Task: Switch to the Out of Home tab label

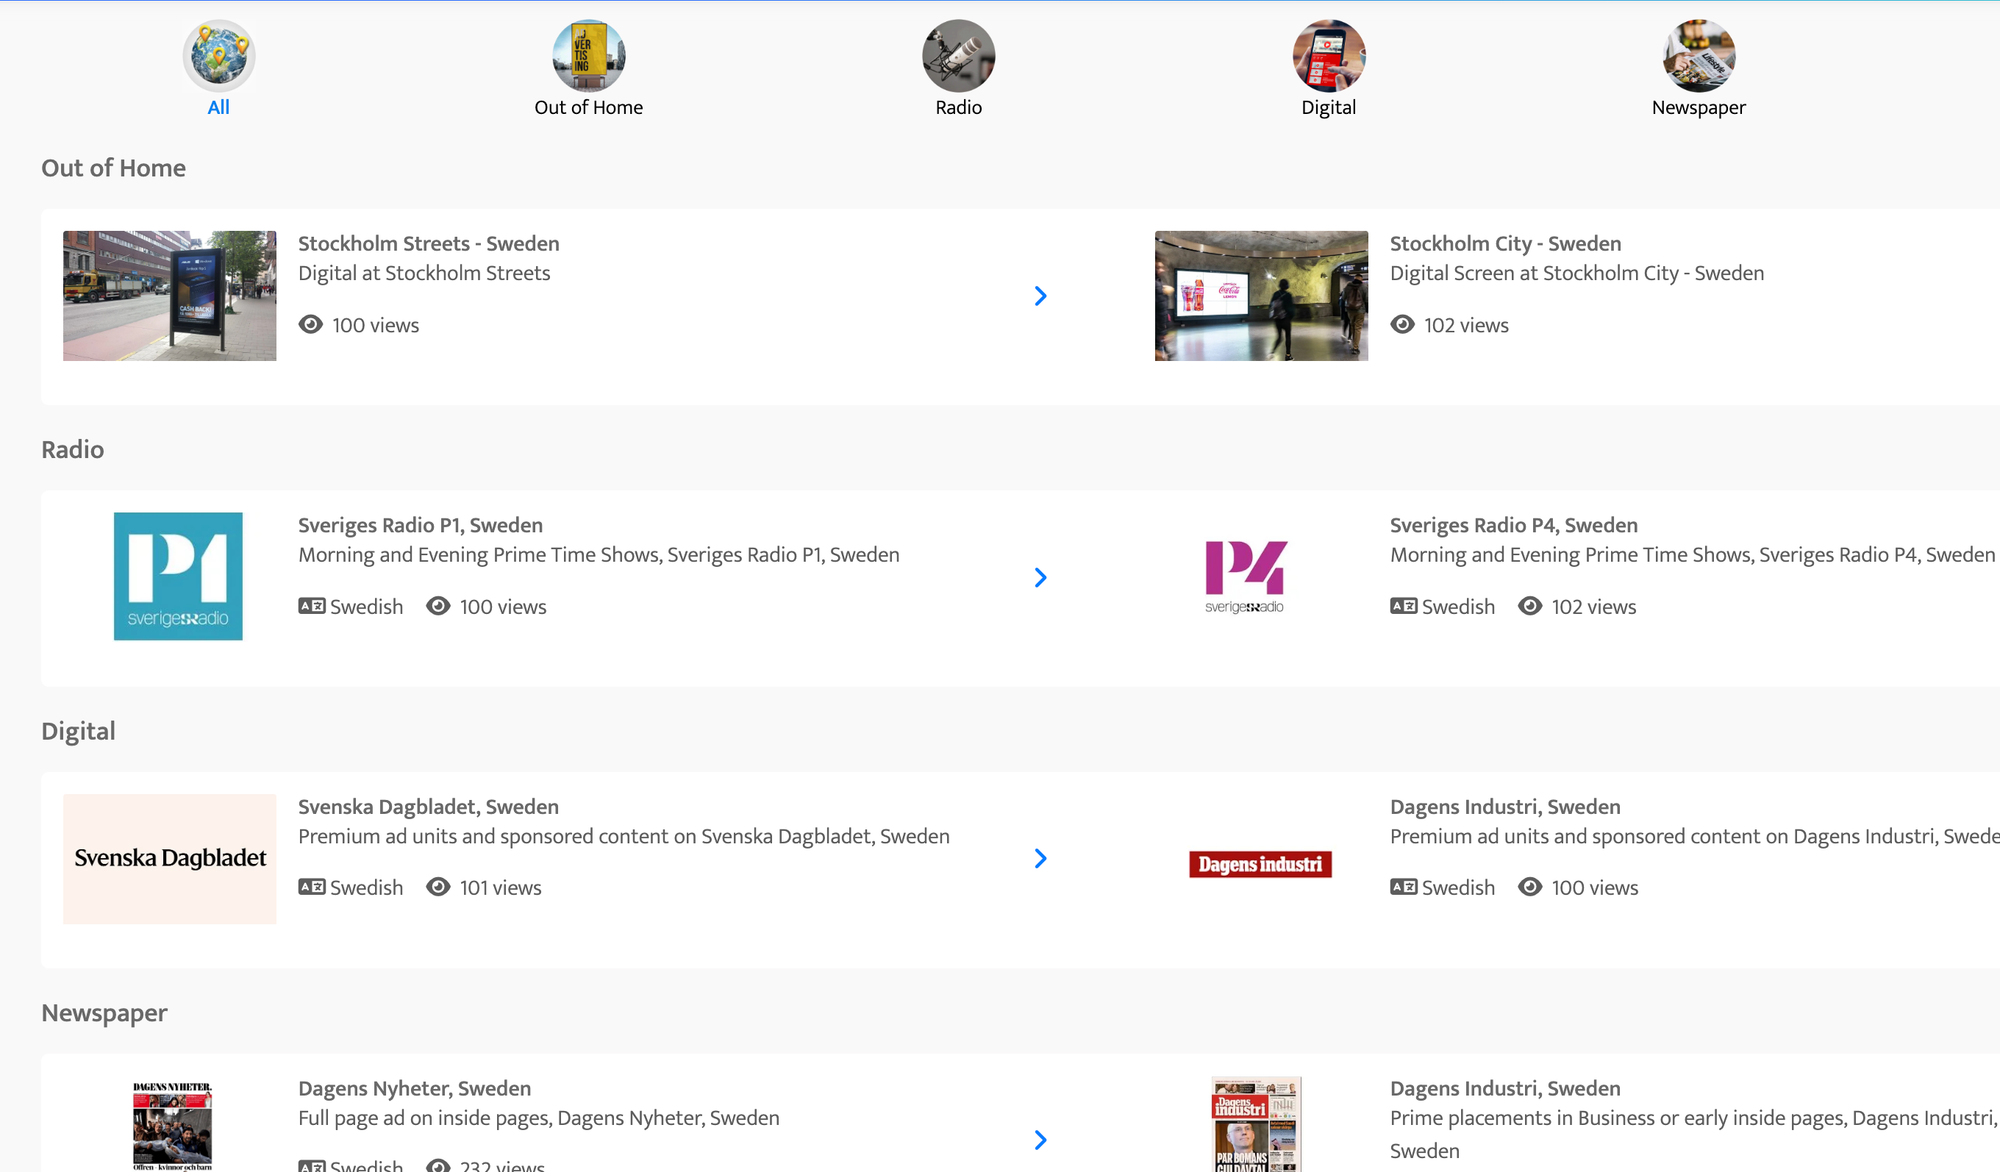Action: [x=589, y=107]
